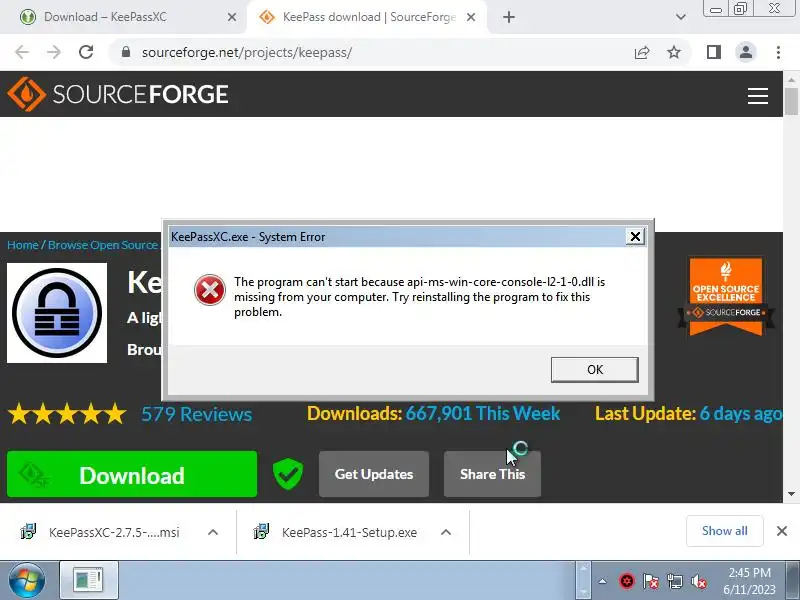Click the page scrollbar thumb
The width and height of the screenshot is (800, 600).
pos(791,101)
